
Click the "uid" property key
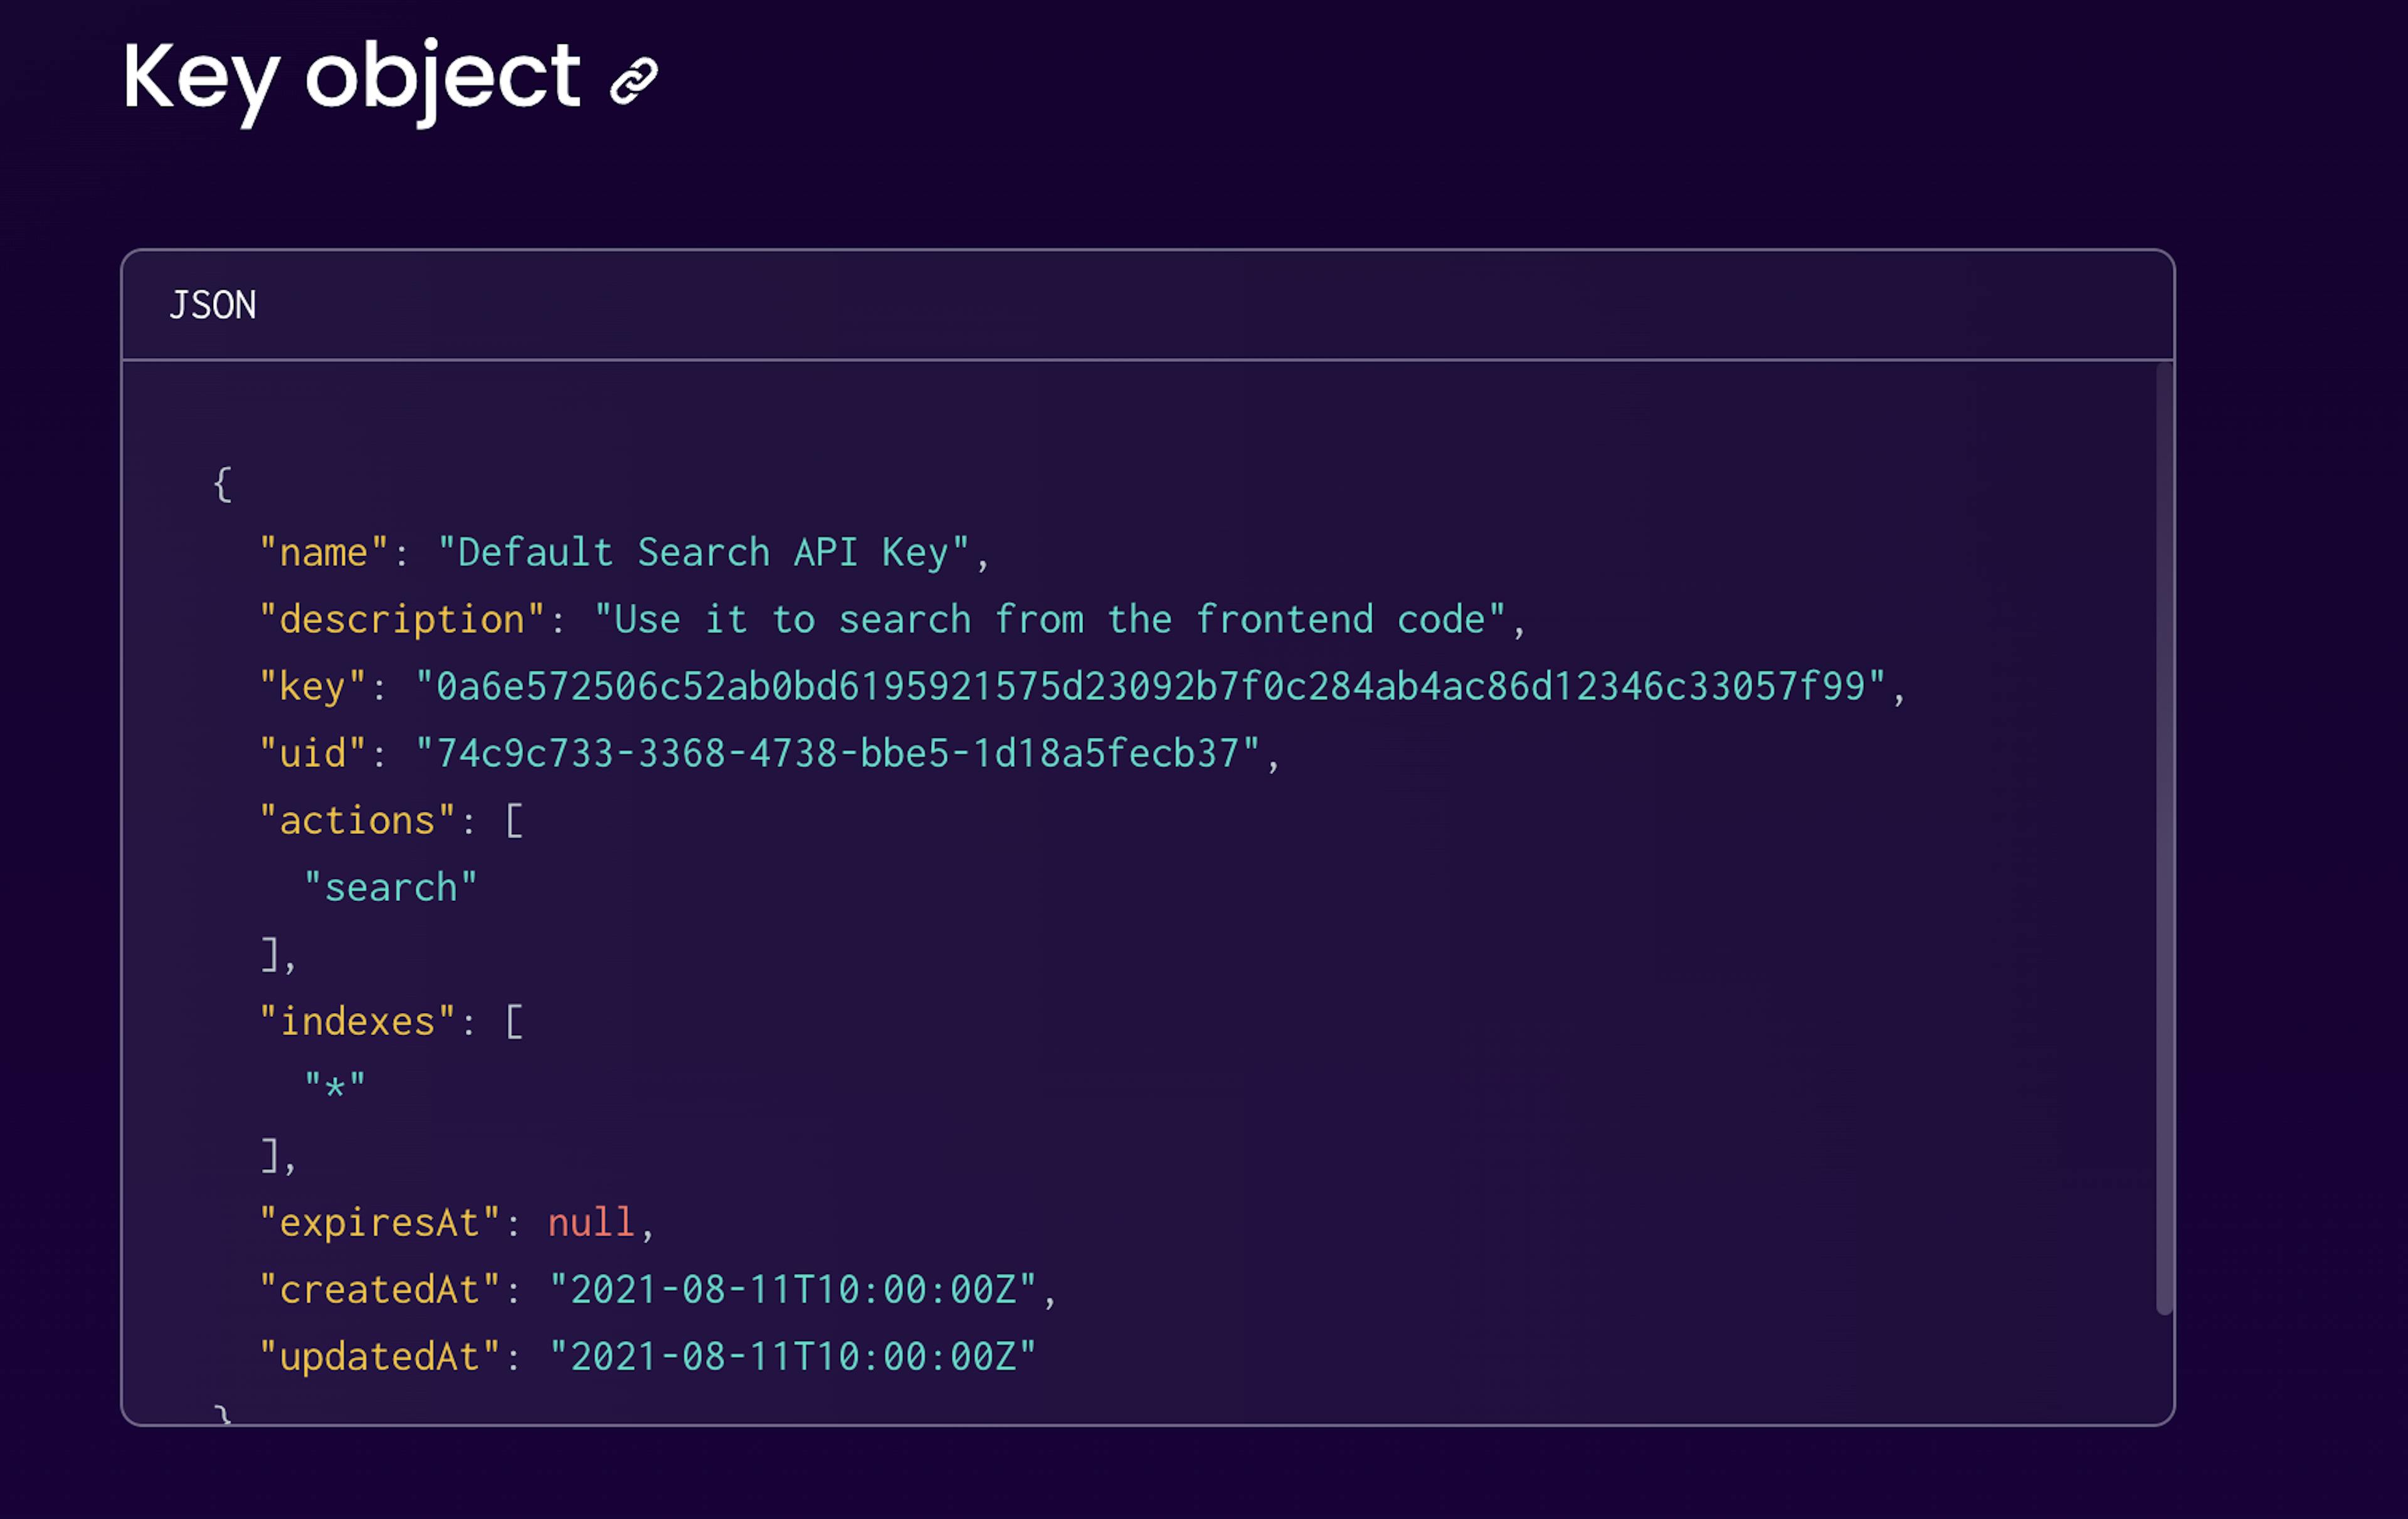pos(312,754)
